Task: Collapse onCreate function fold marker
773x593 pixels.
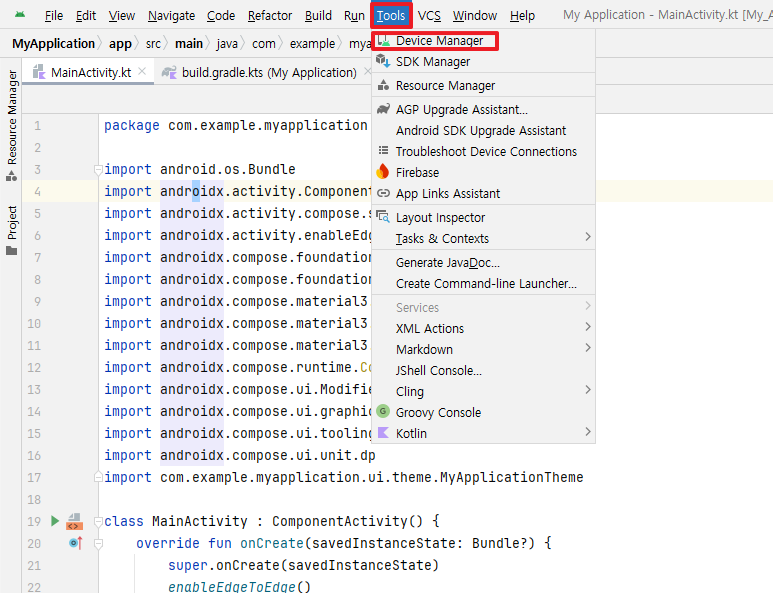Action: click(98, 544)
